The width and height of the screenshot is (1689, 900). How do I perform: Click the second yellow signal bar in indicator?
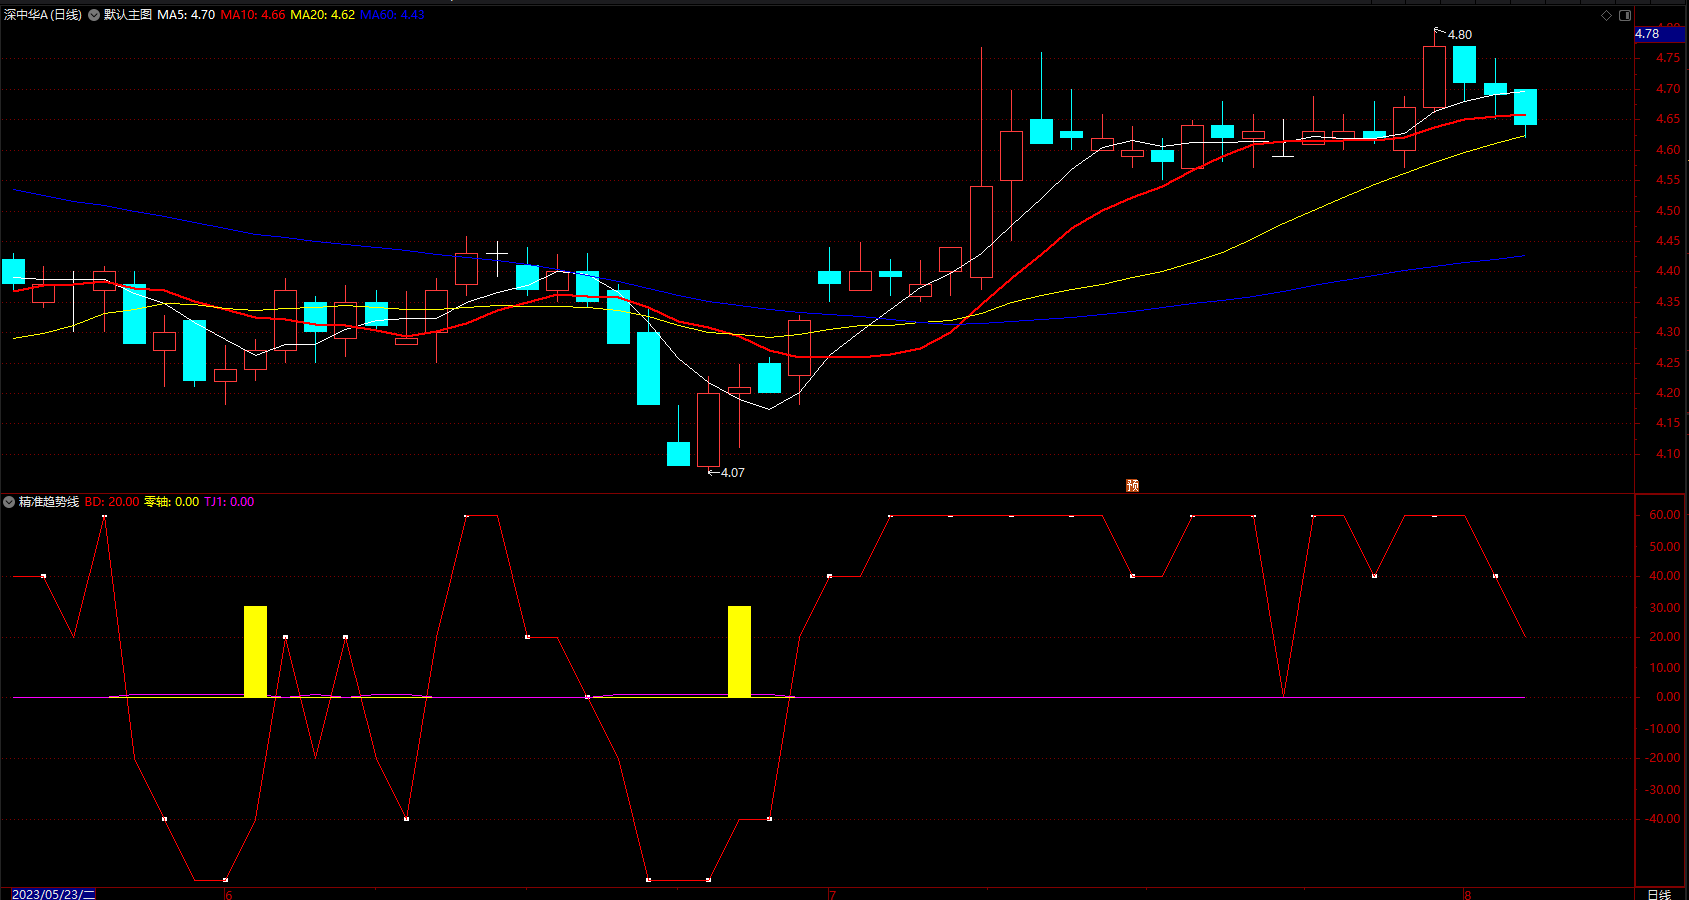click(x=739, y=651)
